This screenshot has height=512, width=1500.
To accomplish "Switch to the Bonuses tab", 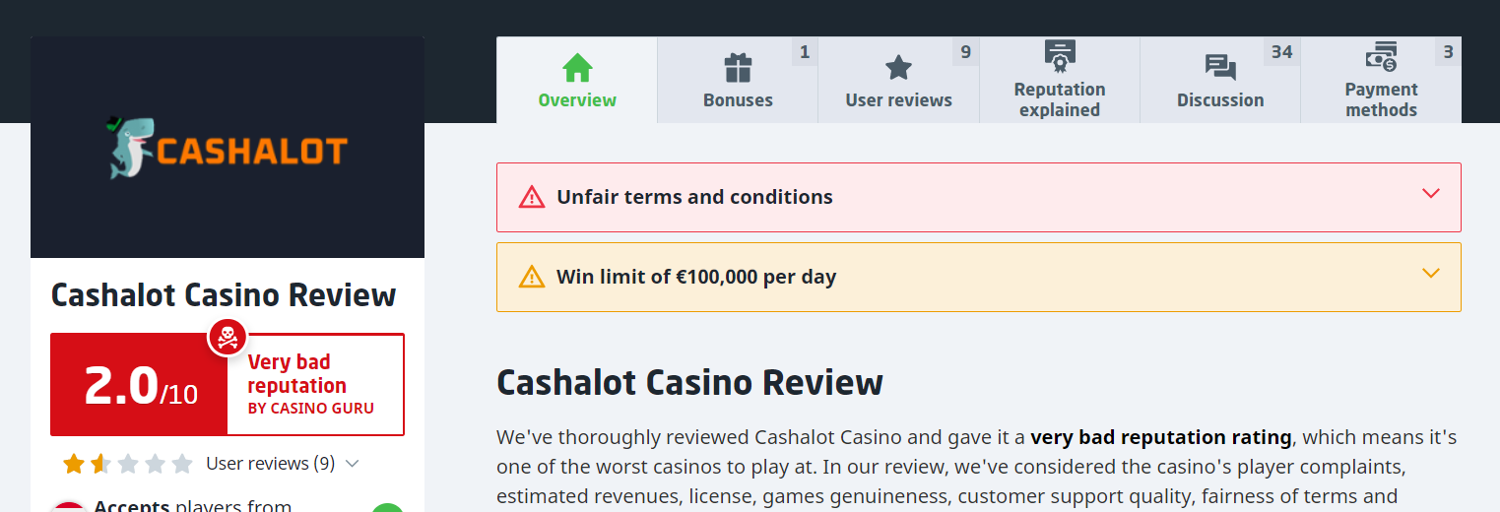I will [738, 80].
